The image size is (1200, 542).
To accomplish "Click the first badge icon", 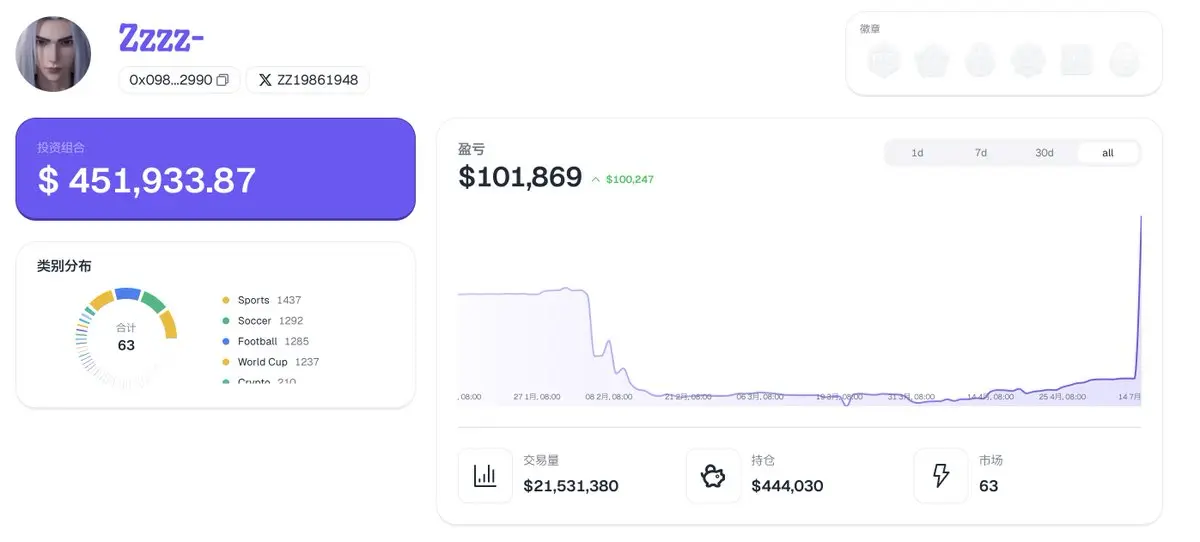I will [x=884, y=61].
